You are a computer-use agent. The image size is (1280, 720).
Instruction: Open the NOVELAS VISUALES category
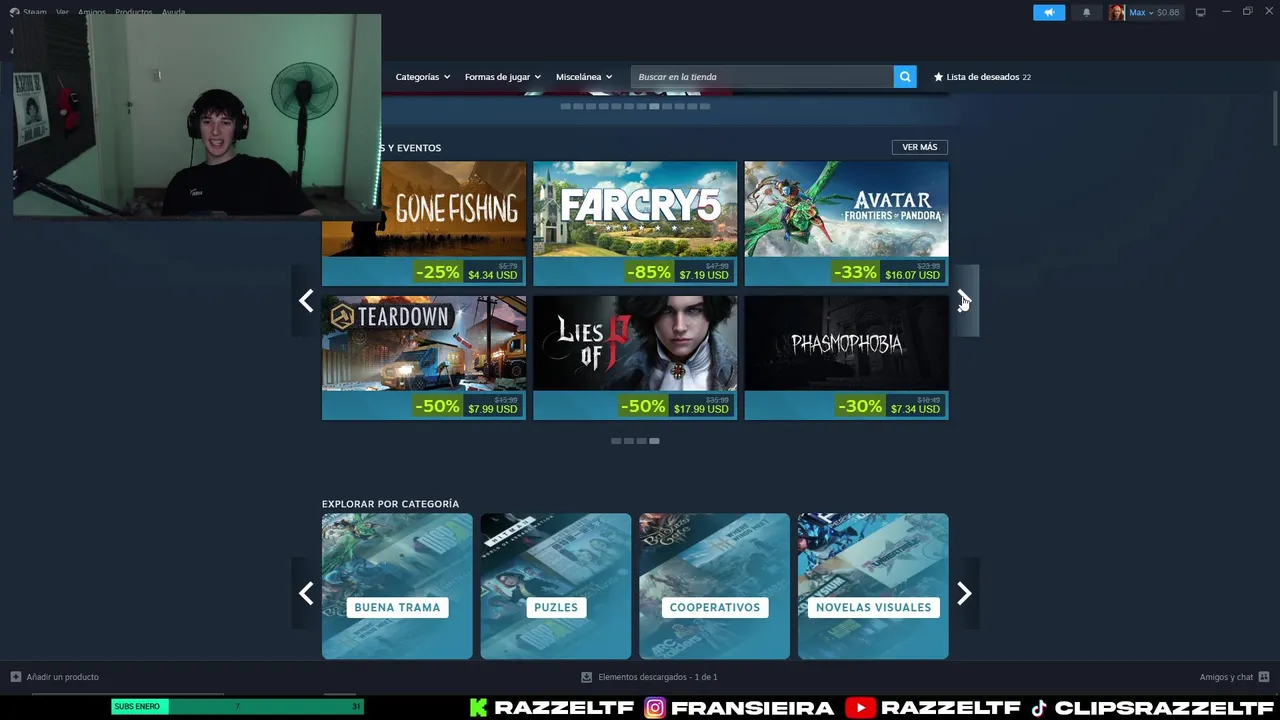click(873, 586)
